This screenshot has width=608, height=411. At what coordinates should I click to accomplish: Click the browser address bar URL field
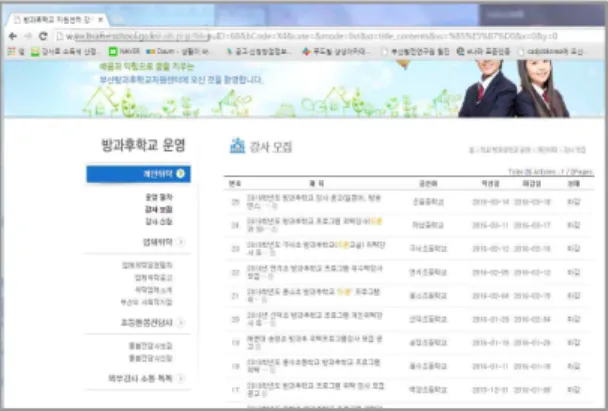[329, 36]
